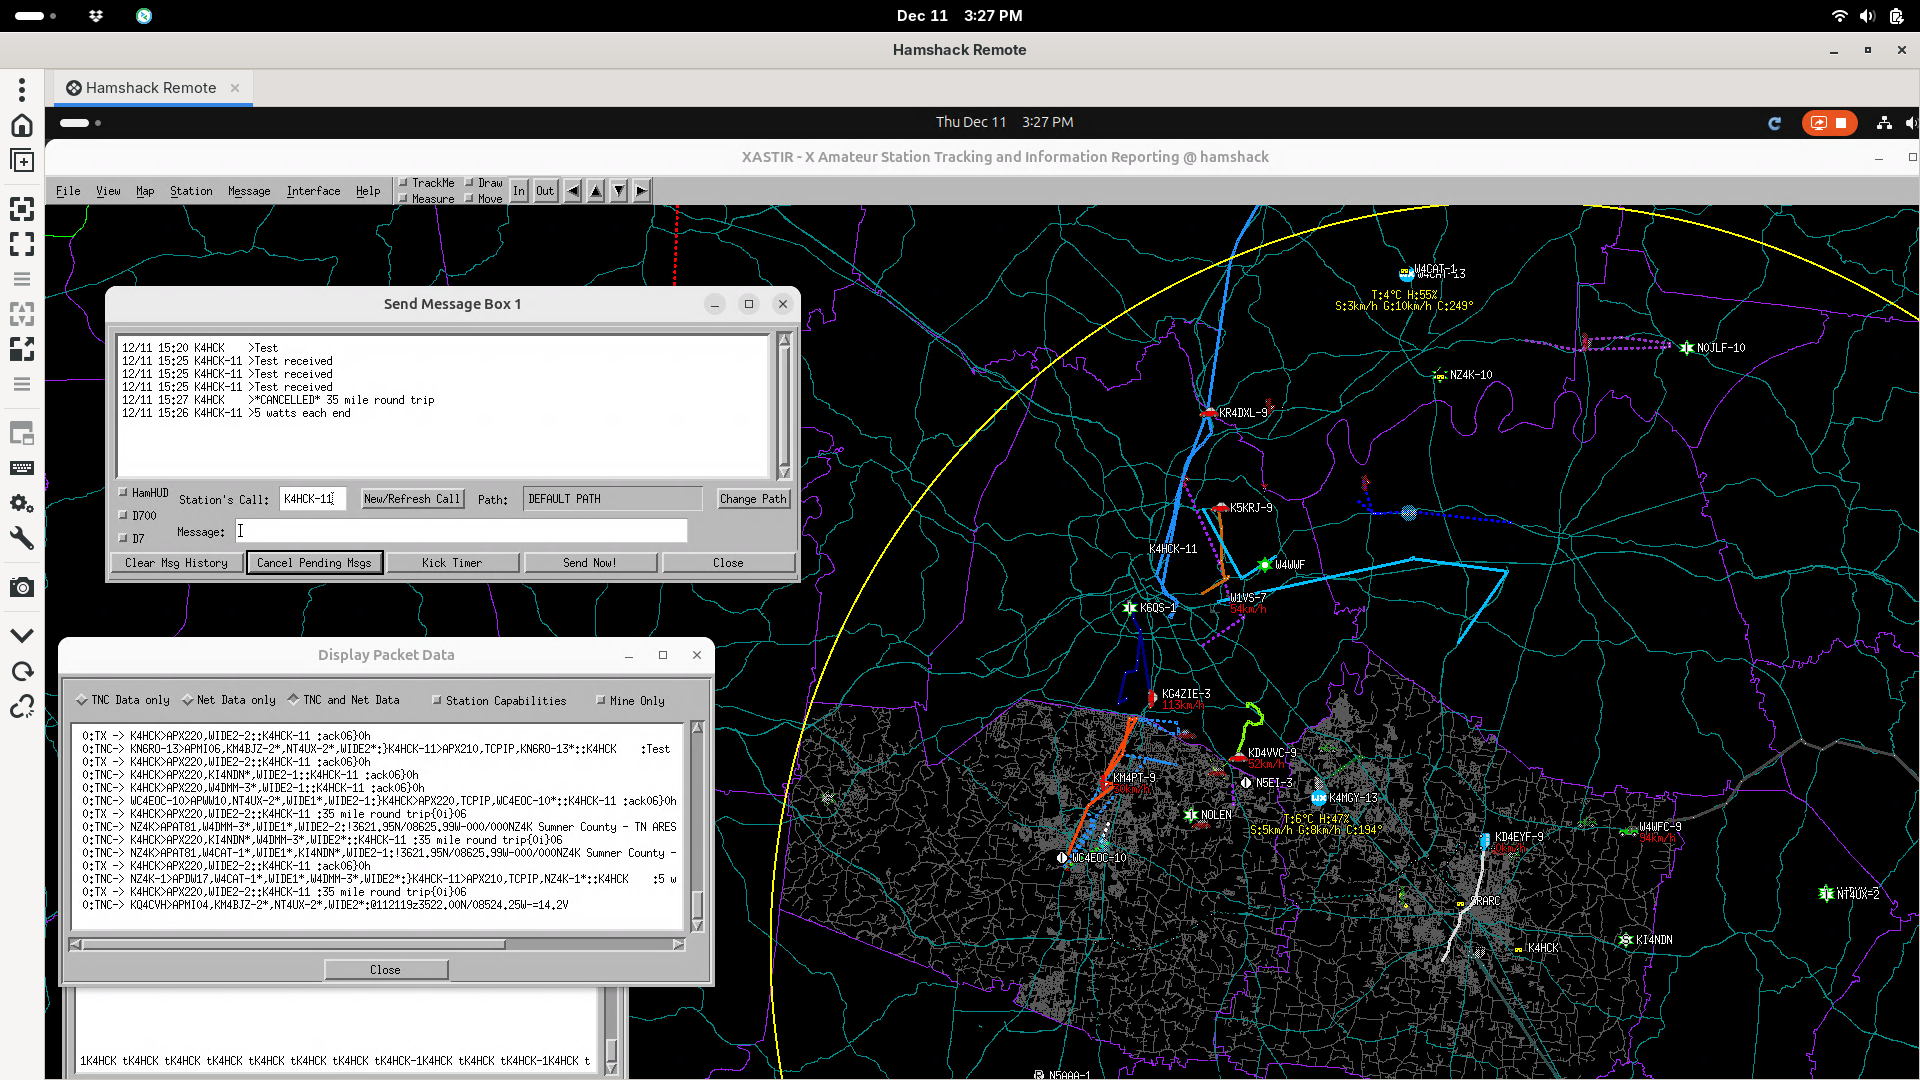Screen dimensions: 1920x1080
Task: Click the remote session refresh icon
Action: (x=1775, y=123)
